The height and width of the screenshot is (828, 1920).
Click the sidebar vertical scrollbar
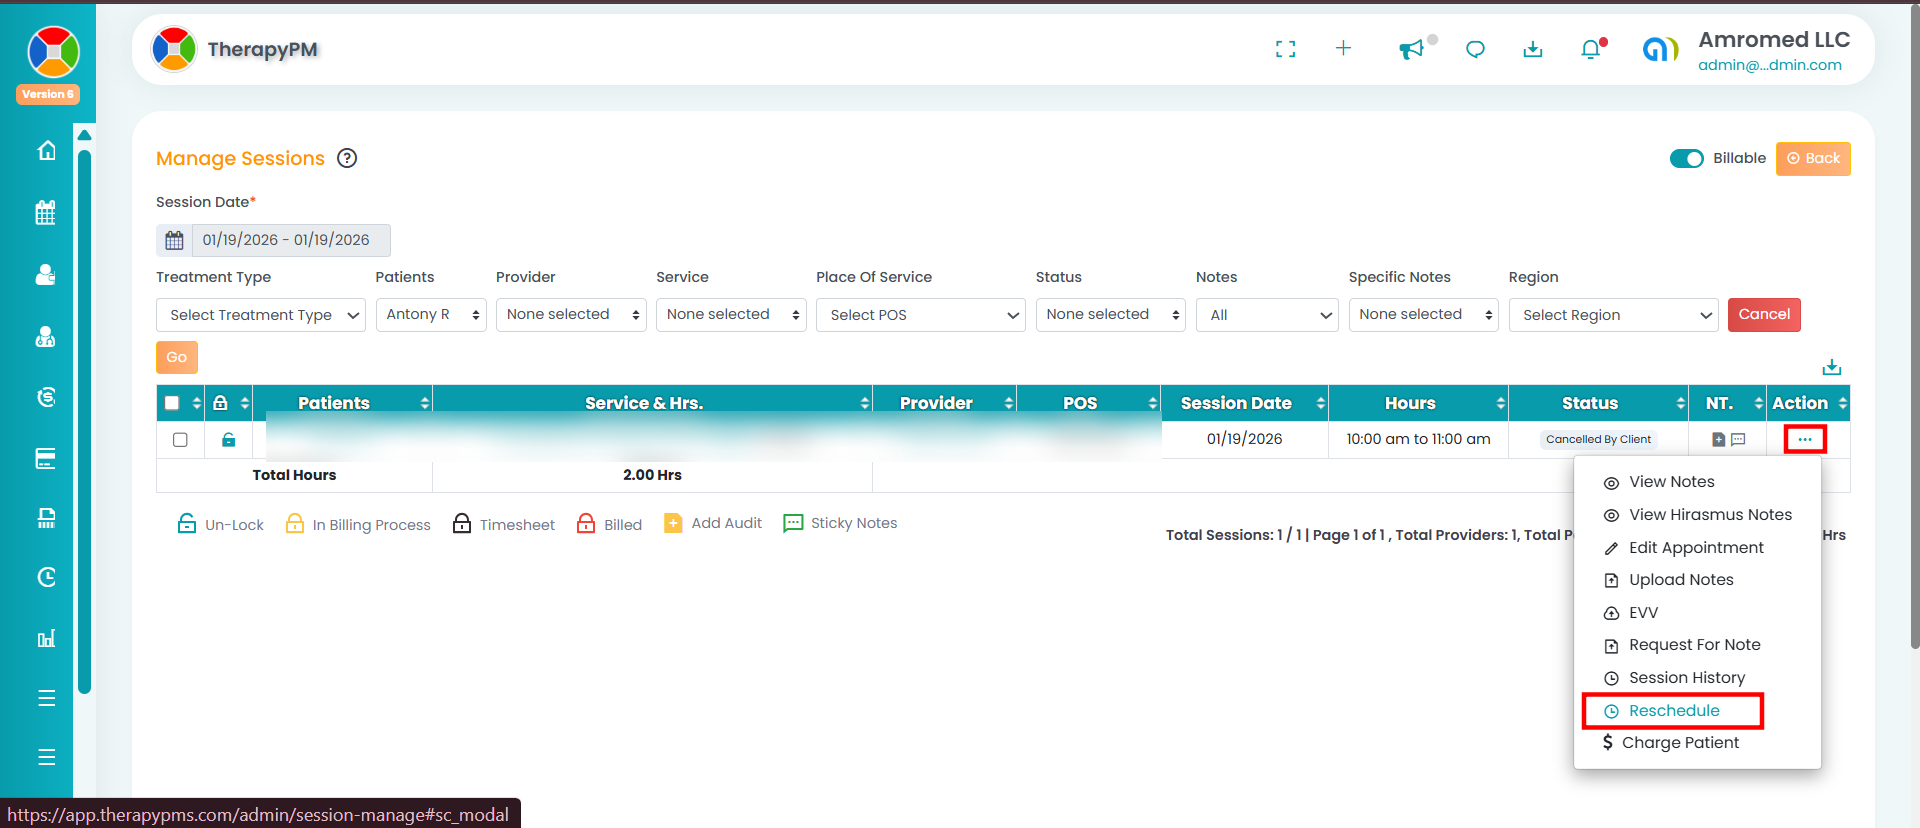pyautogui.click(x=85, y=420)
